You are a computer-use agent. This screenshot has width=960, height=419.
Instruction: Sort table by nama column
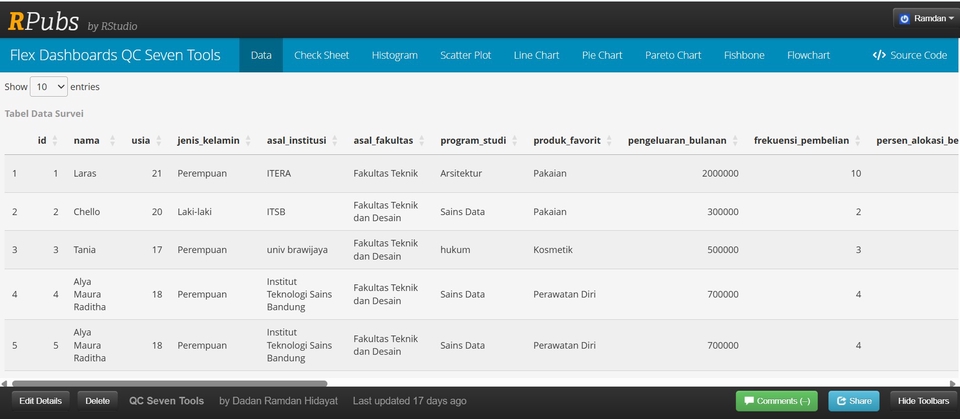point(94,140)
